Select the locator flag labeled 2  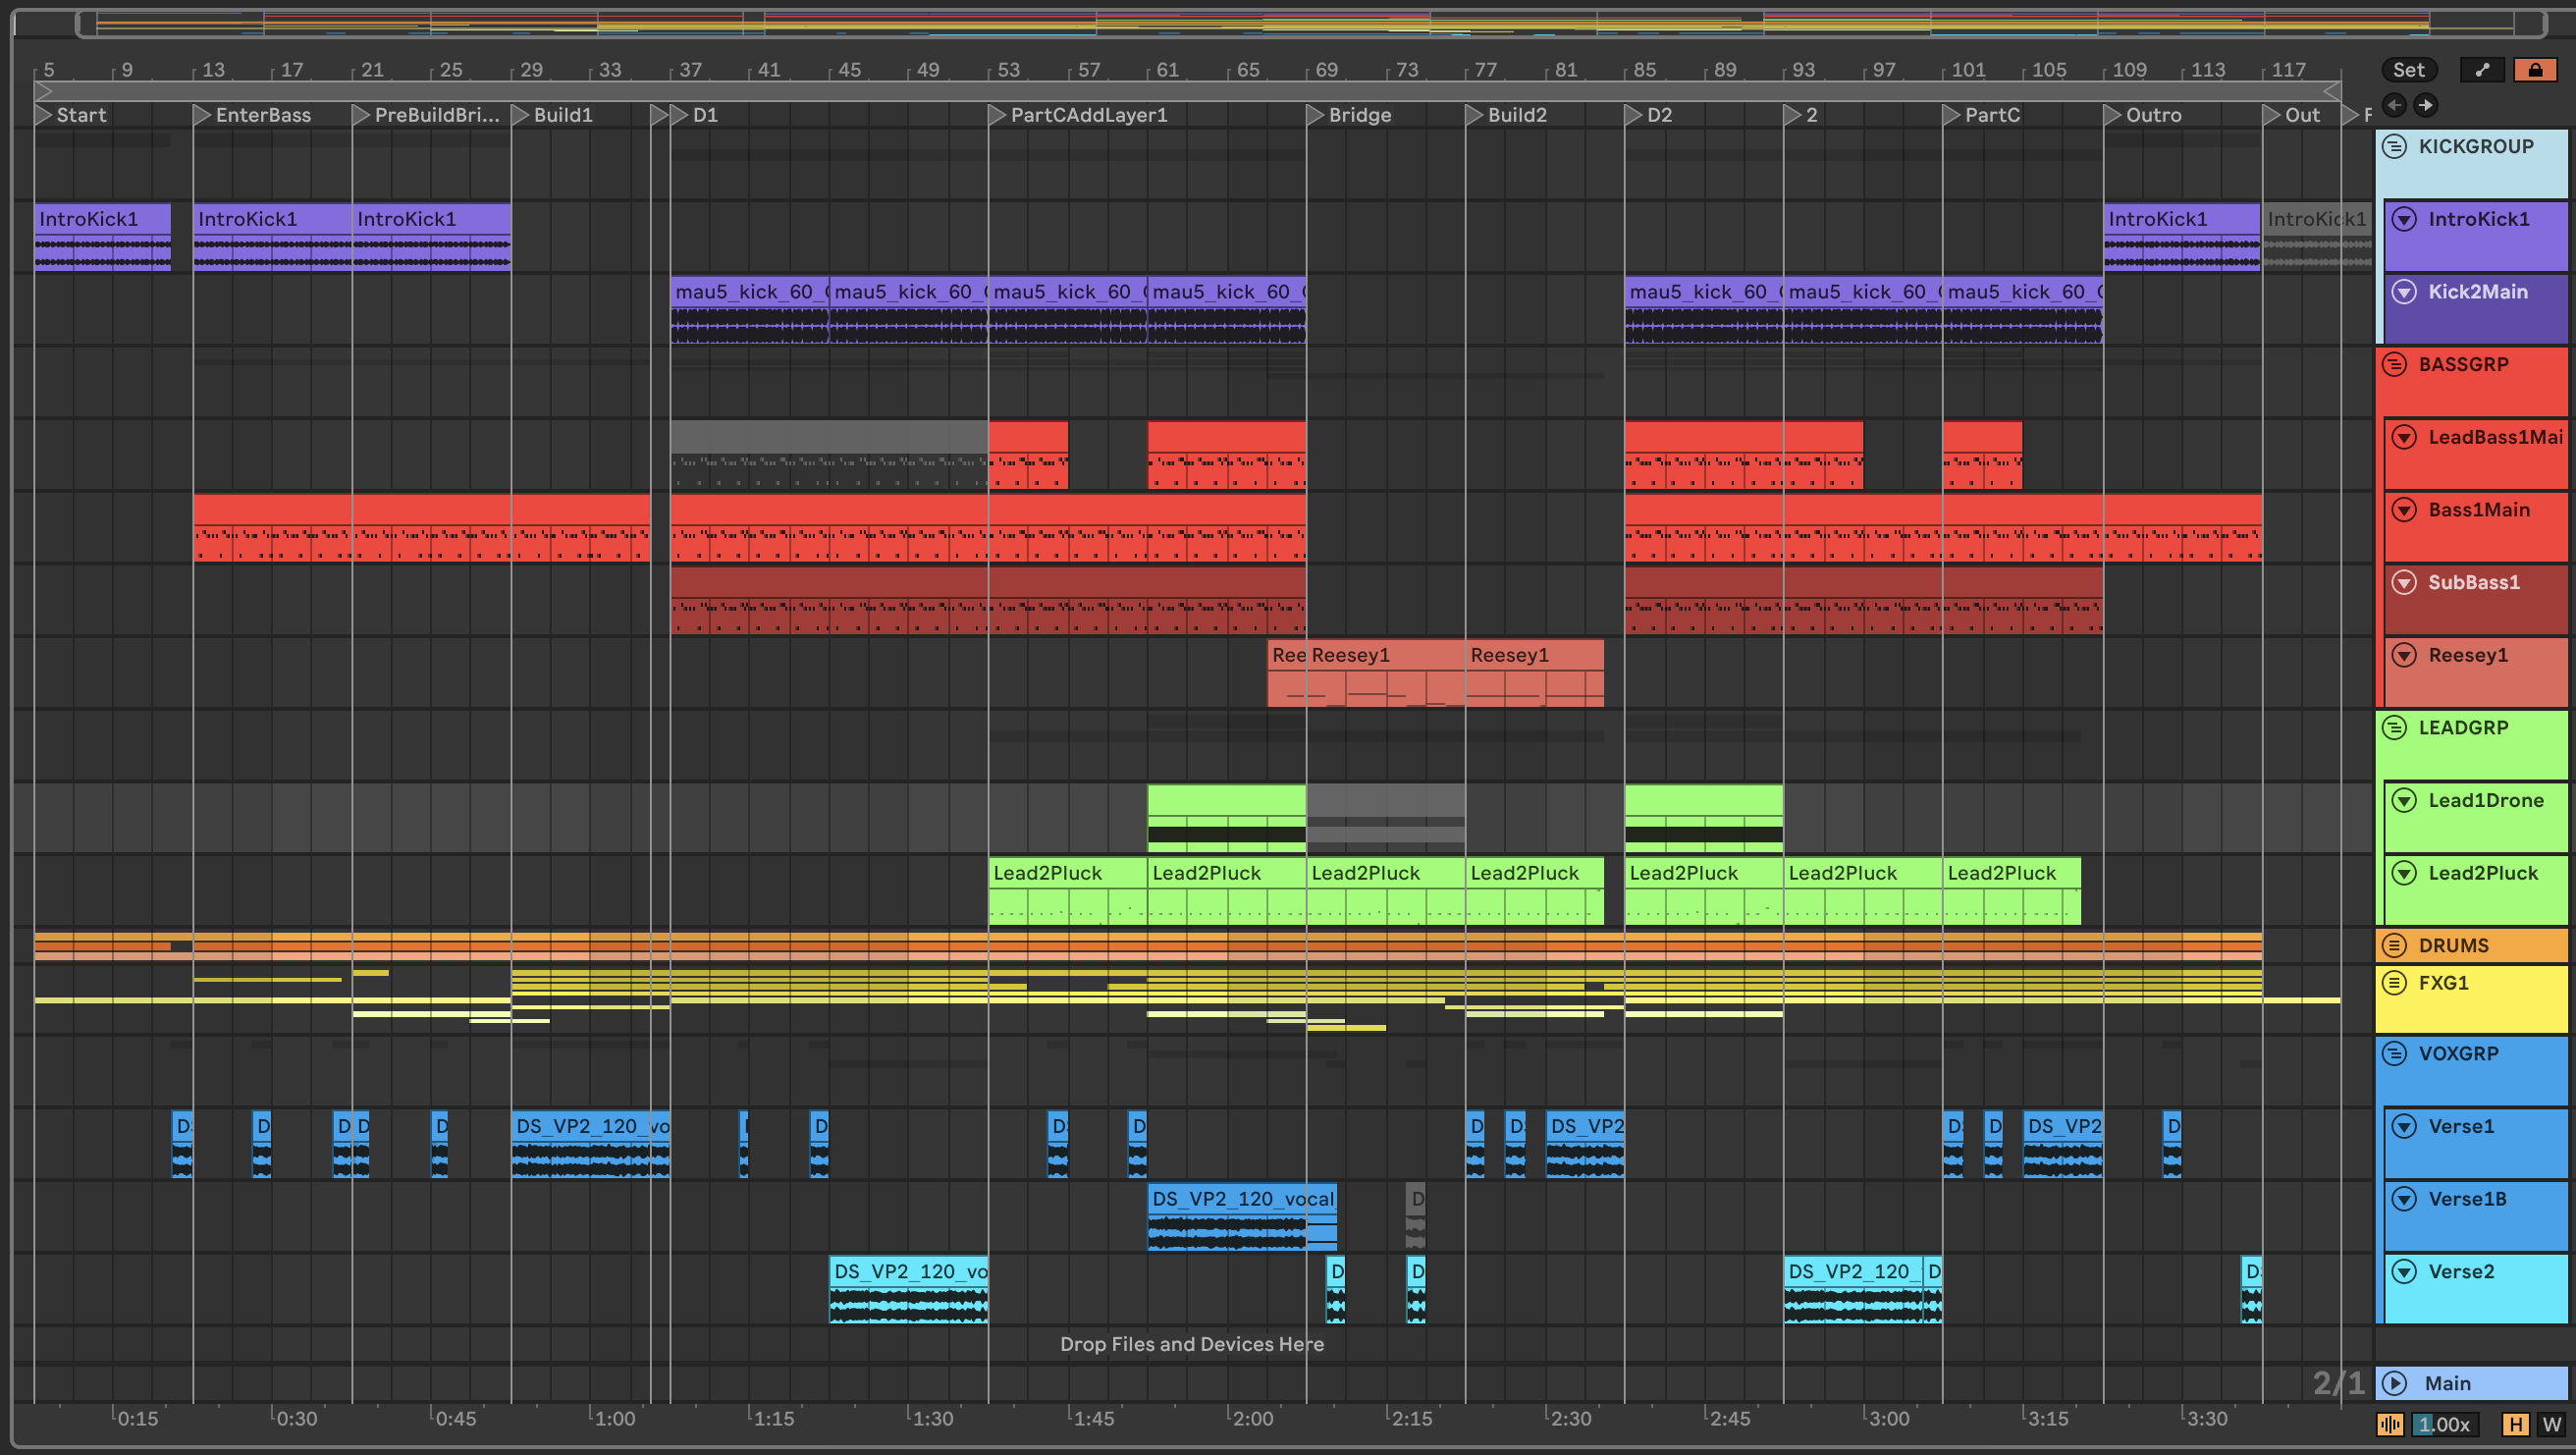tap(1792, 115)
